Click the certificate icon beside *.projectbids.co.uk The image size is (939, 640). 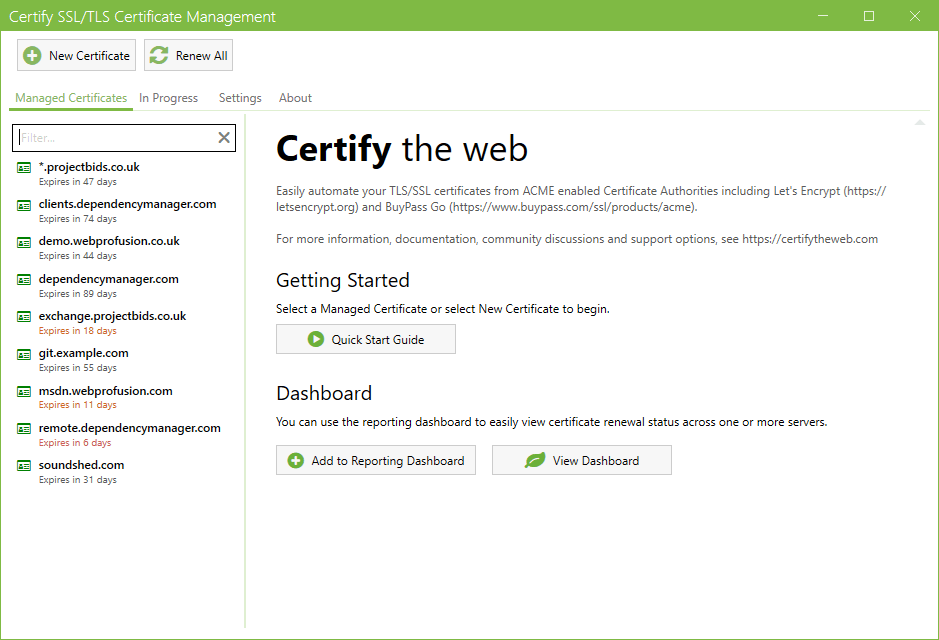tap(24, 168)
